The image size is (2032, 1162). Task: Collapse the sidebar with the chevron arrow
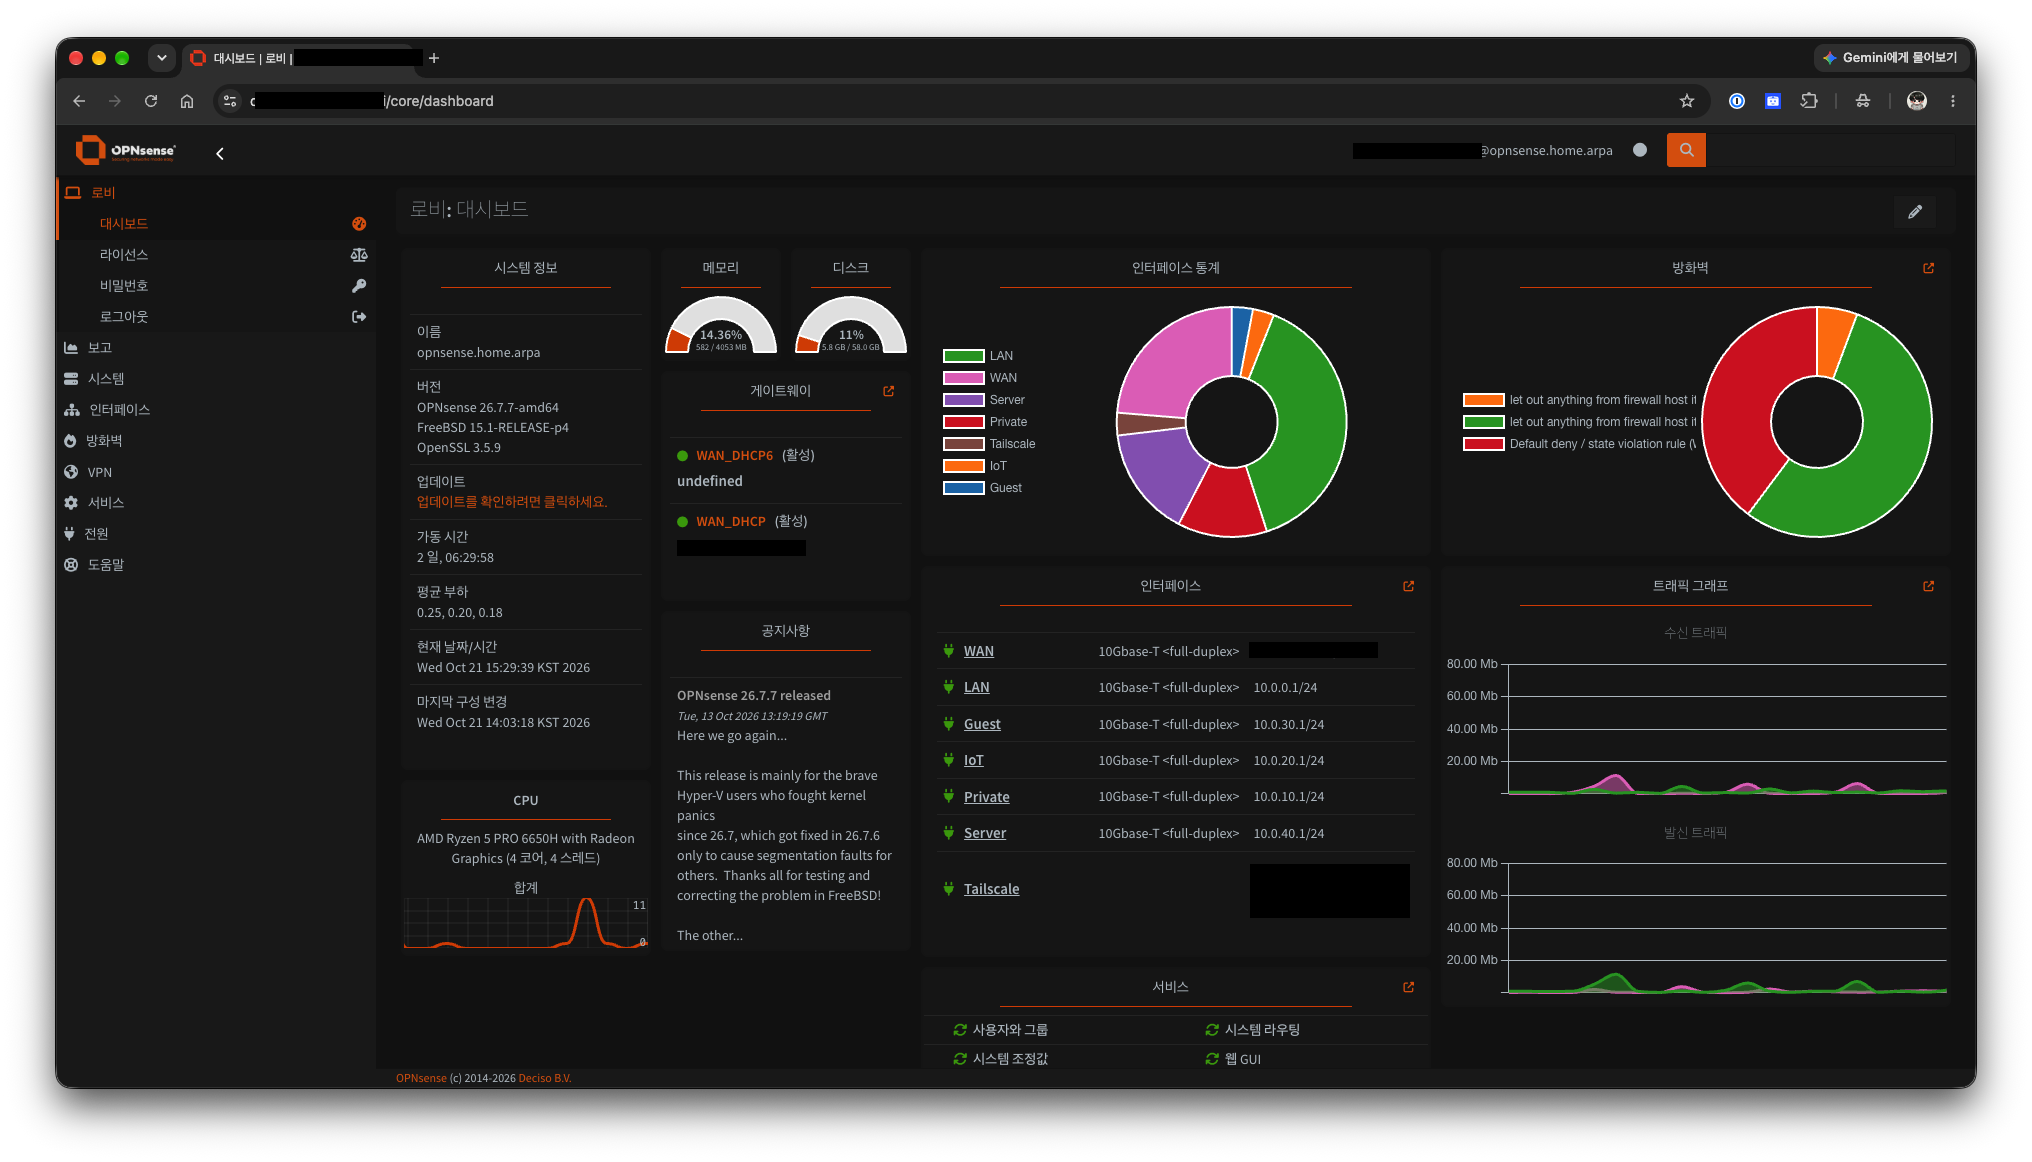point(220,153)
